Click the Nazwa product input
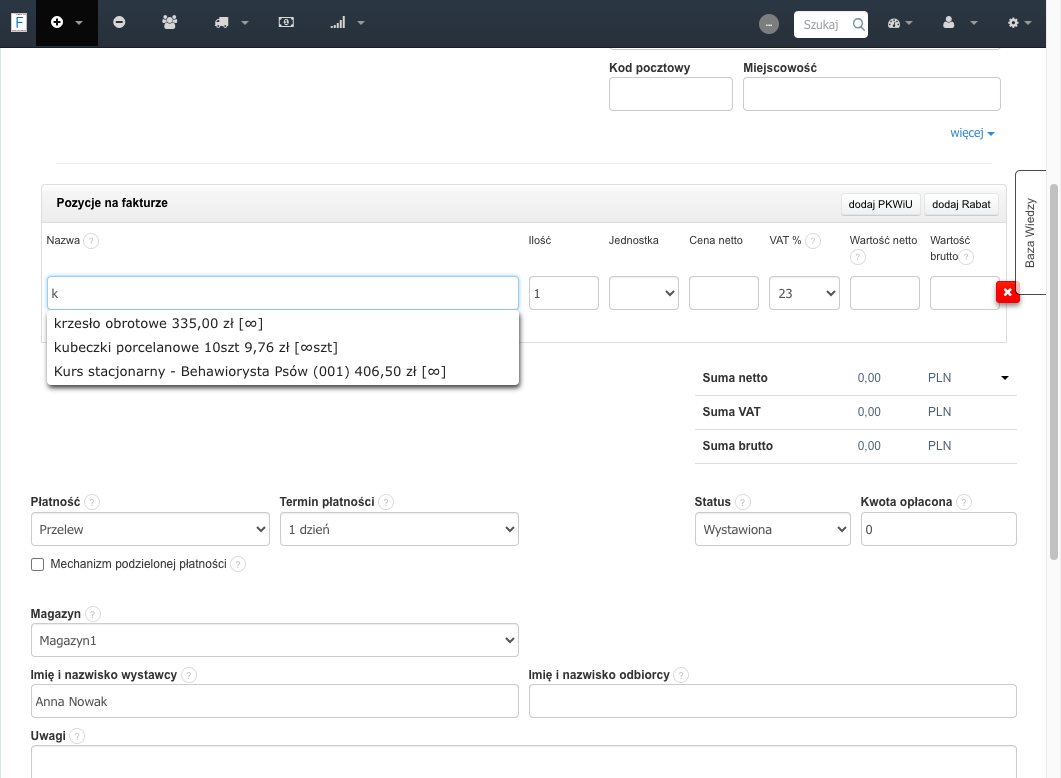 pos(283,293)
